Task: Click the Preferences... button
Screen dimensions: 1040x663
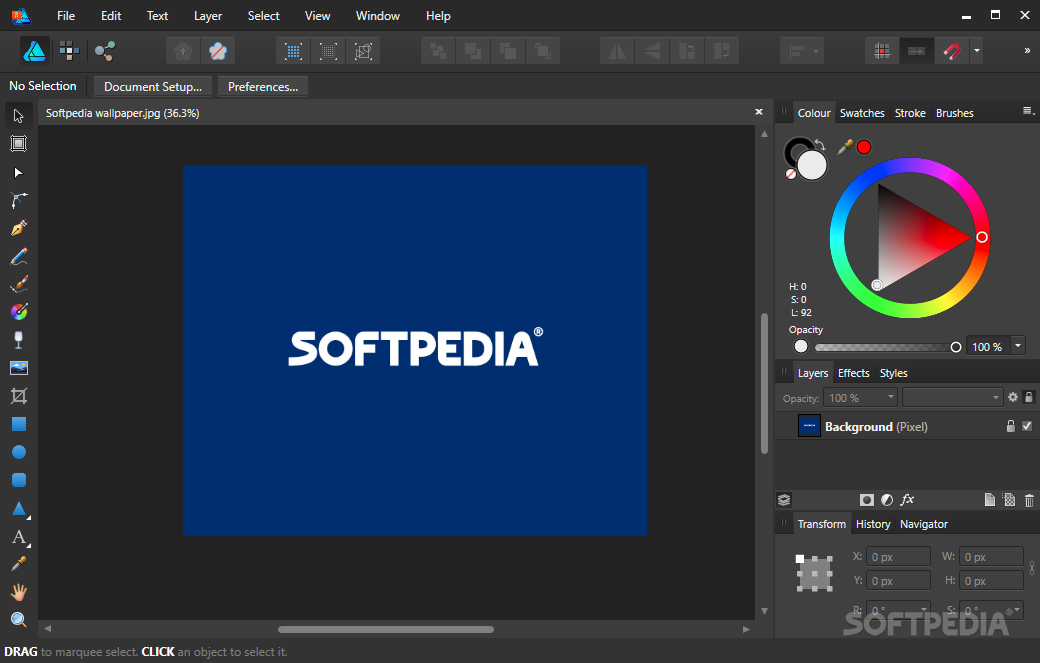Action: [x=263, y=87]
